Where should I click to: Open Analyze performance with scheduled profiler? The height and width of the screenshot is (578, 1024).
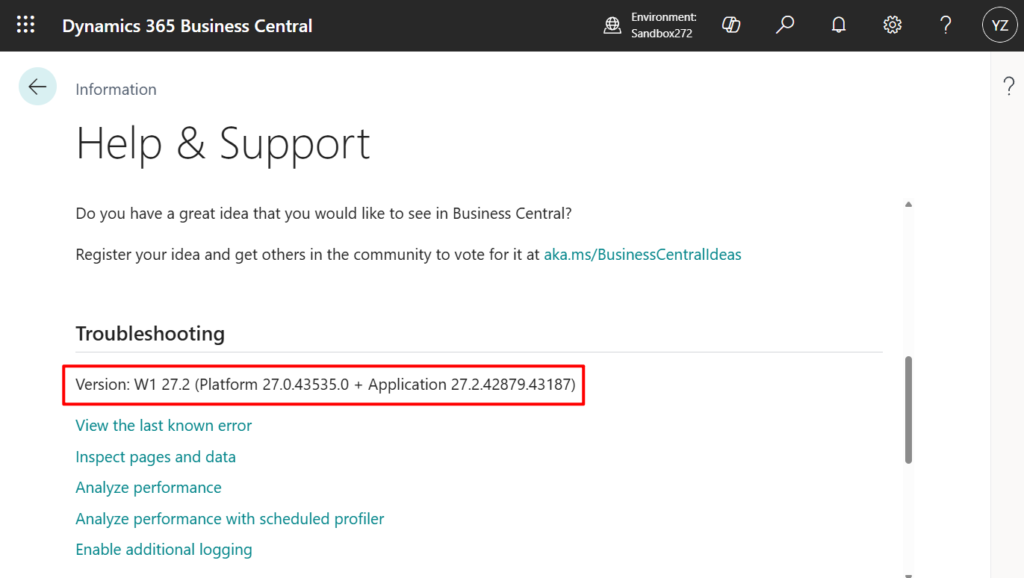[229, 519]
